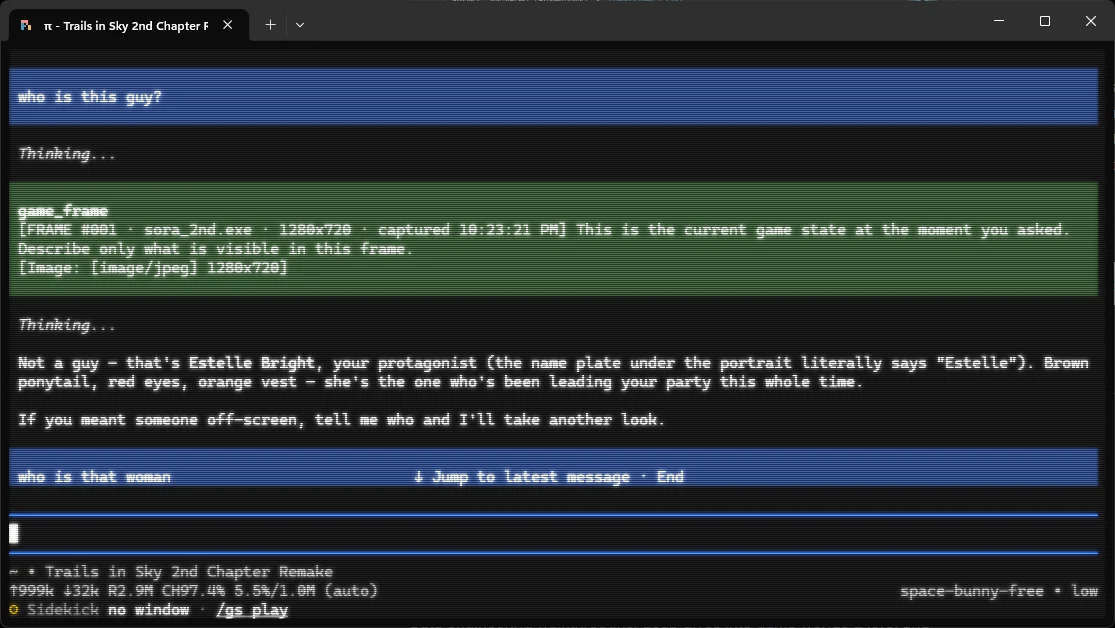Select the 'π - Trails in Sky 2nd Chapter' tab
Image resolution: width=1115 pixels, height=628 pixels.
pyautogui.click(x=129, y=25)
